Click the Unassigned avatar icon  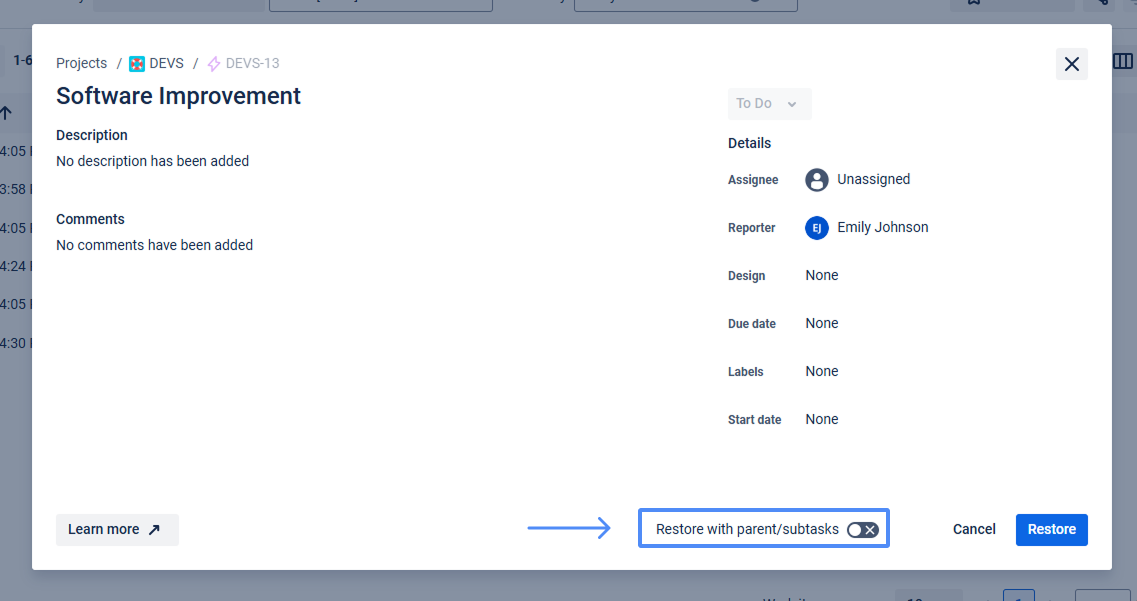(817, 180)
